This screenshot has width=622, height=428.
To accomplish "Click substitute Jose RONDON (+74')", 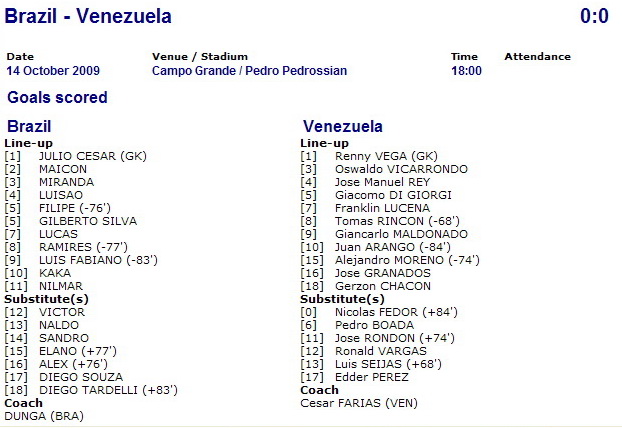I will tap(395, 338).
